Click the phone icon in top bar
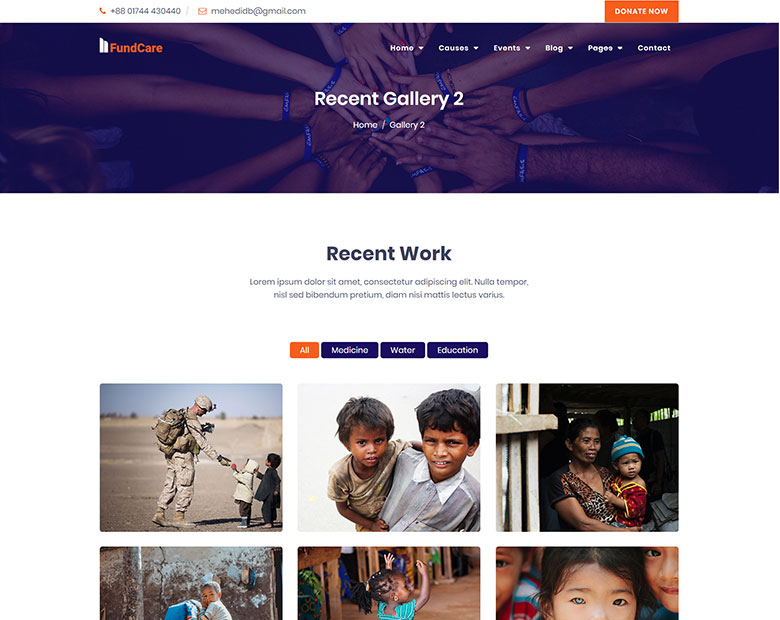The image size is (780, 620). click(102, 11)
